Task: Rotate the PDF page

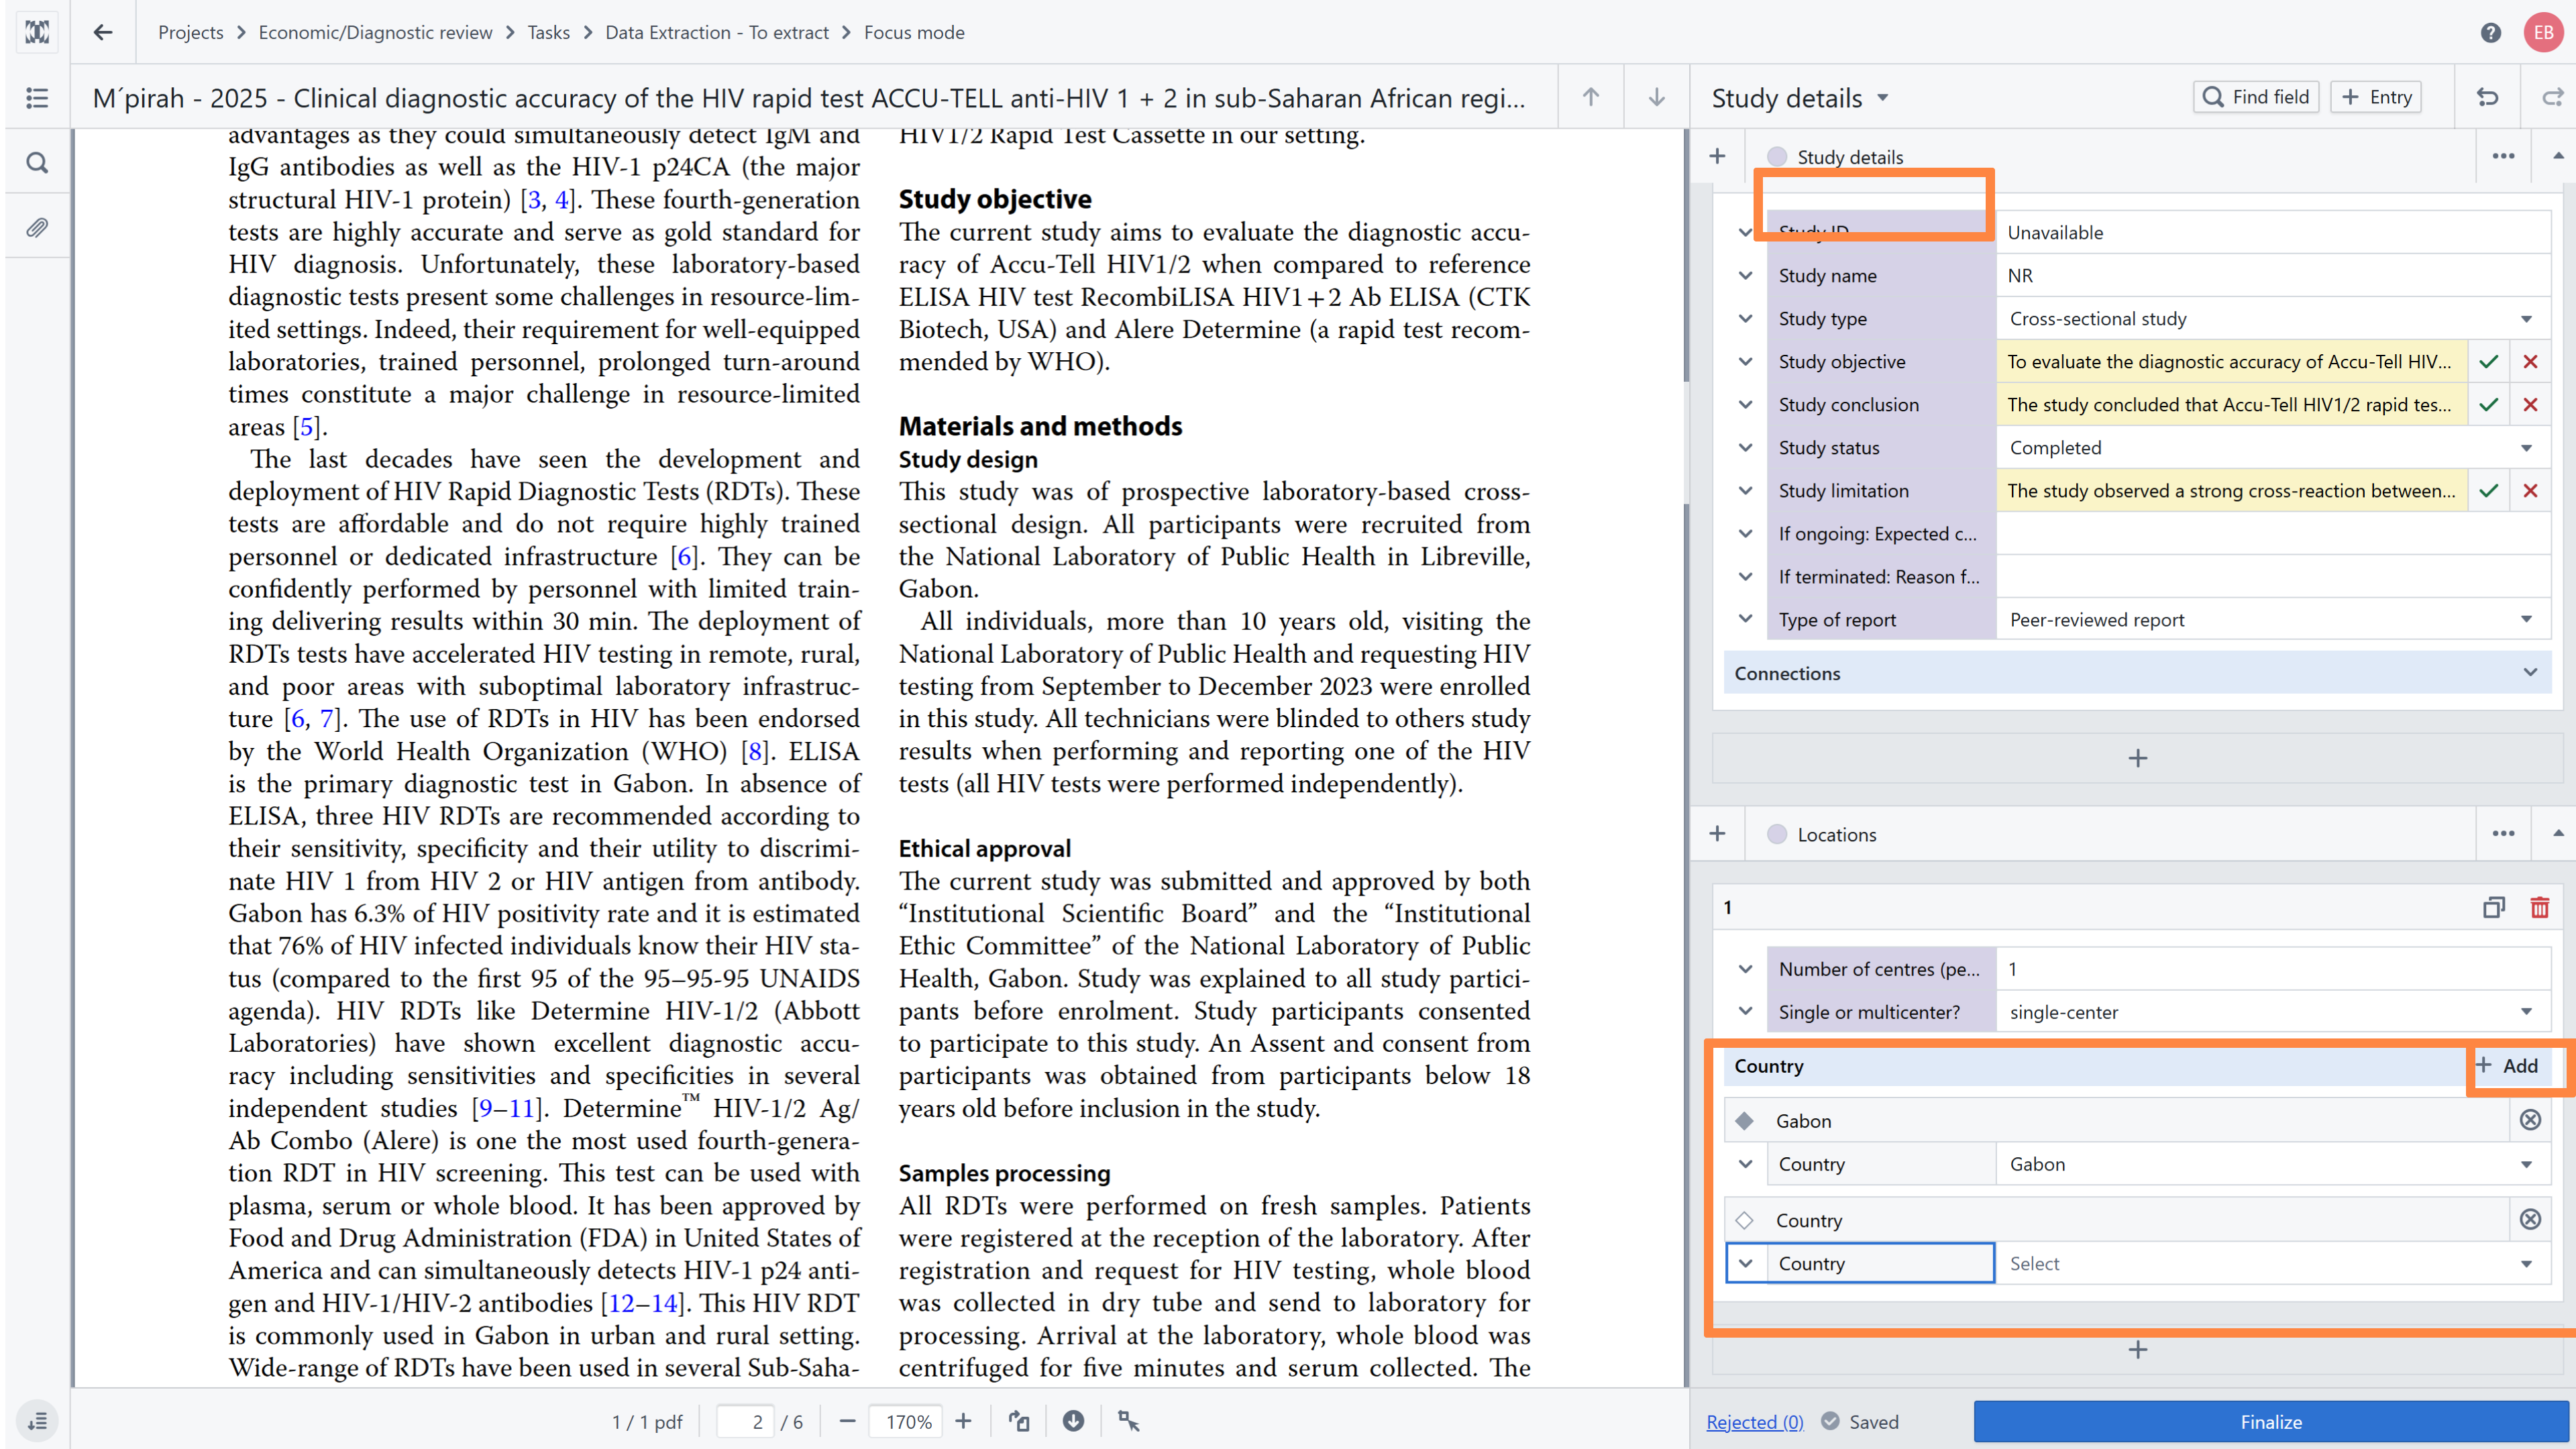Action: (x=1019, y=1421)
